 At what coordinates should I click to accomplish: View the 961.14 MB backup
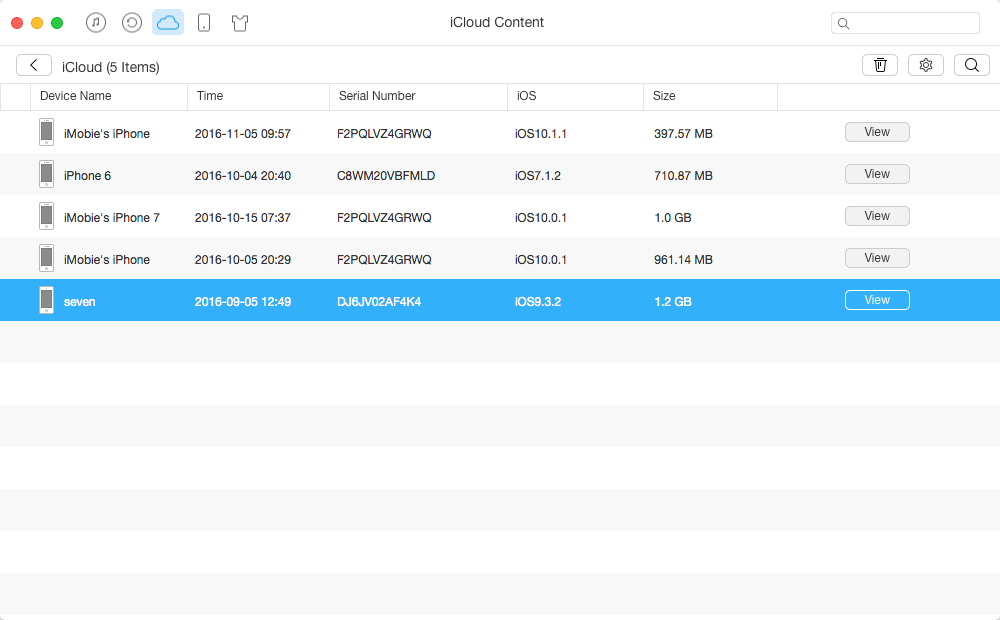pos(877,258)
